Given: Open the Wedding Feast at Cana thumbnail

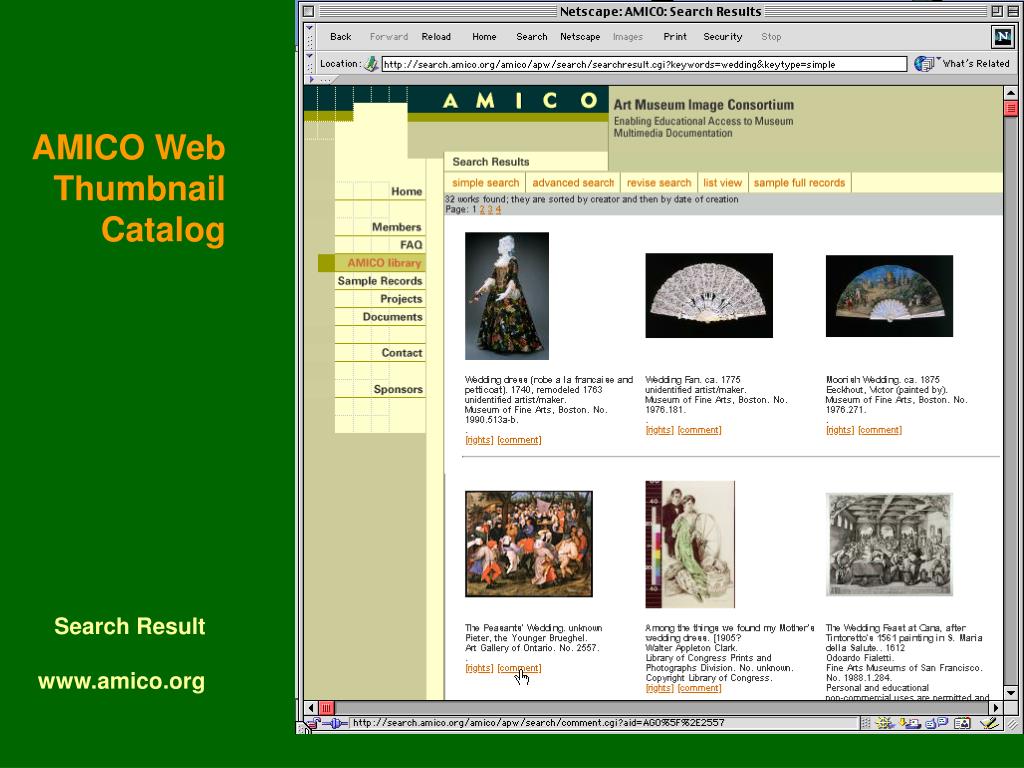Looking at the screenshot, I should pos(889,545).
